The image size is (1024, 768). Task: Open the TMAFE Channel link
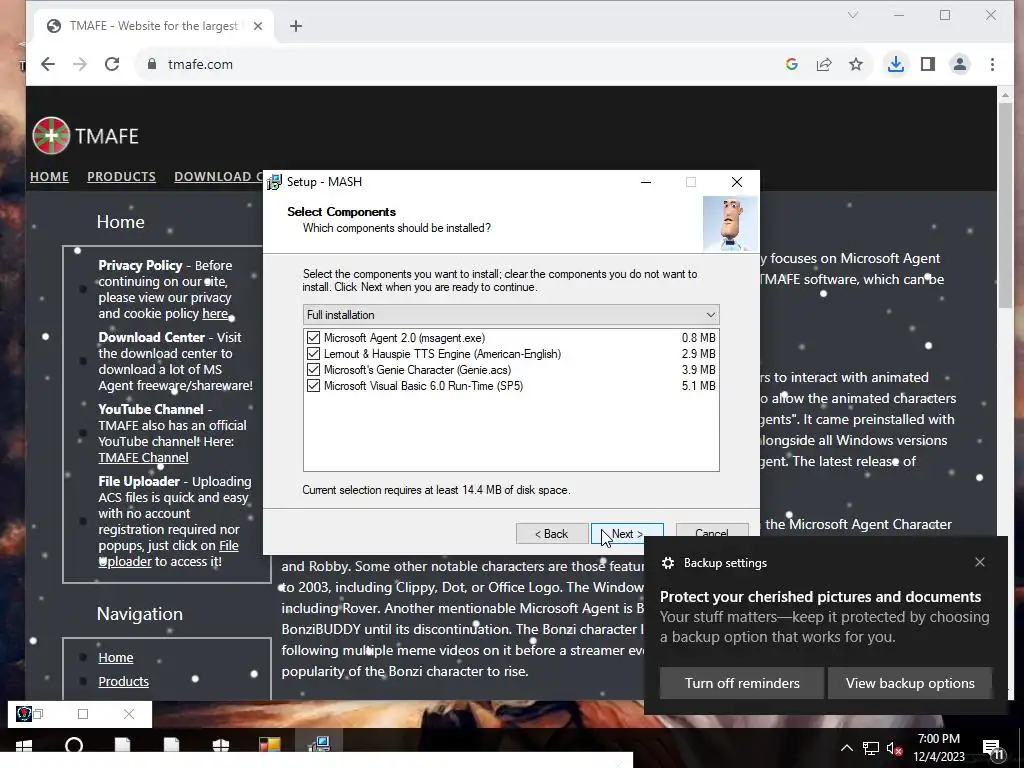[x=143, y=457]
